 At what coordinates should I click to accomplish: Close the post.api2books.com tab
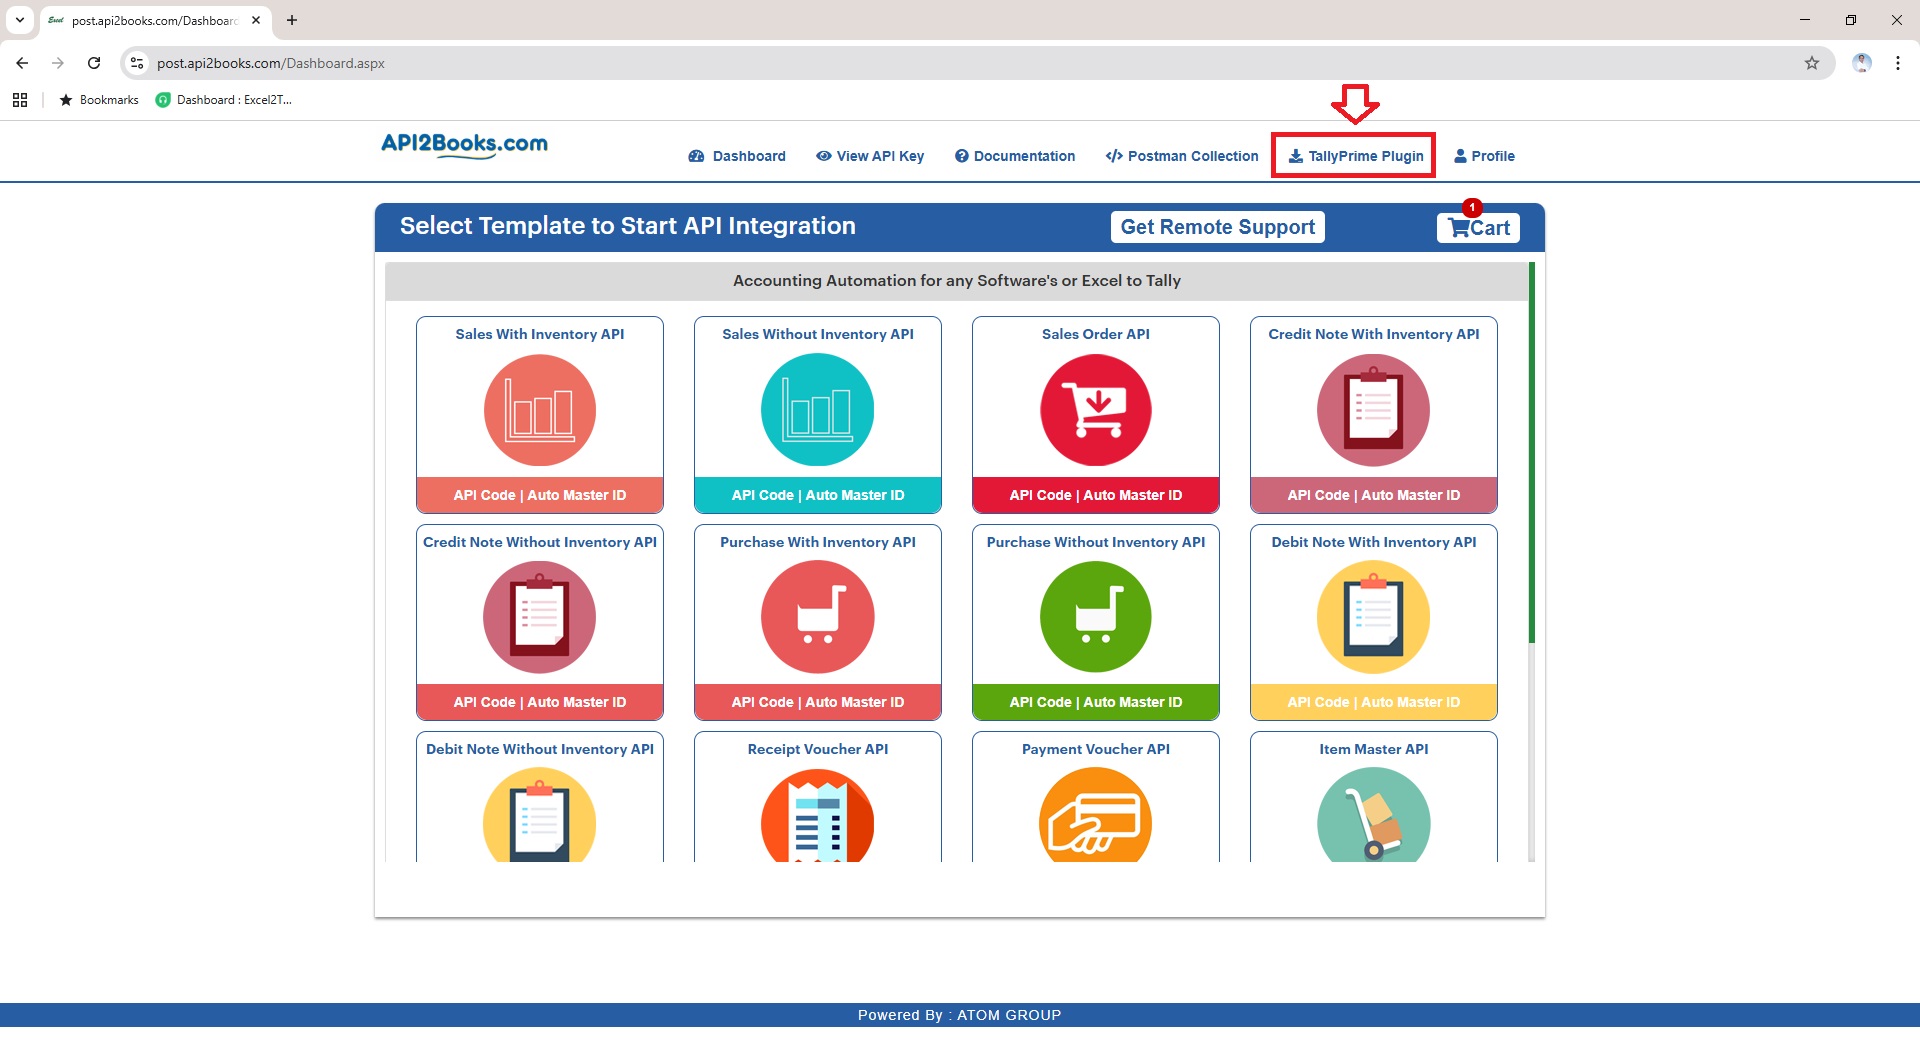256,20
